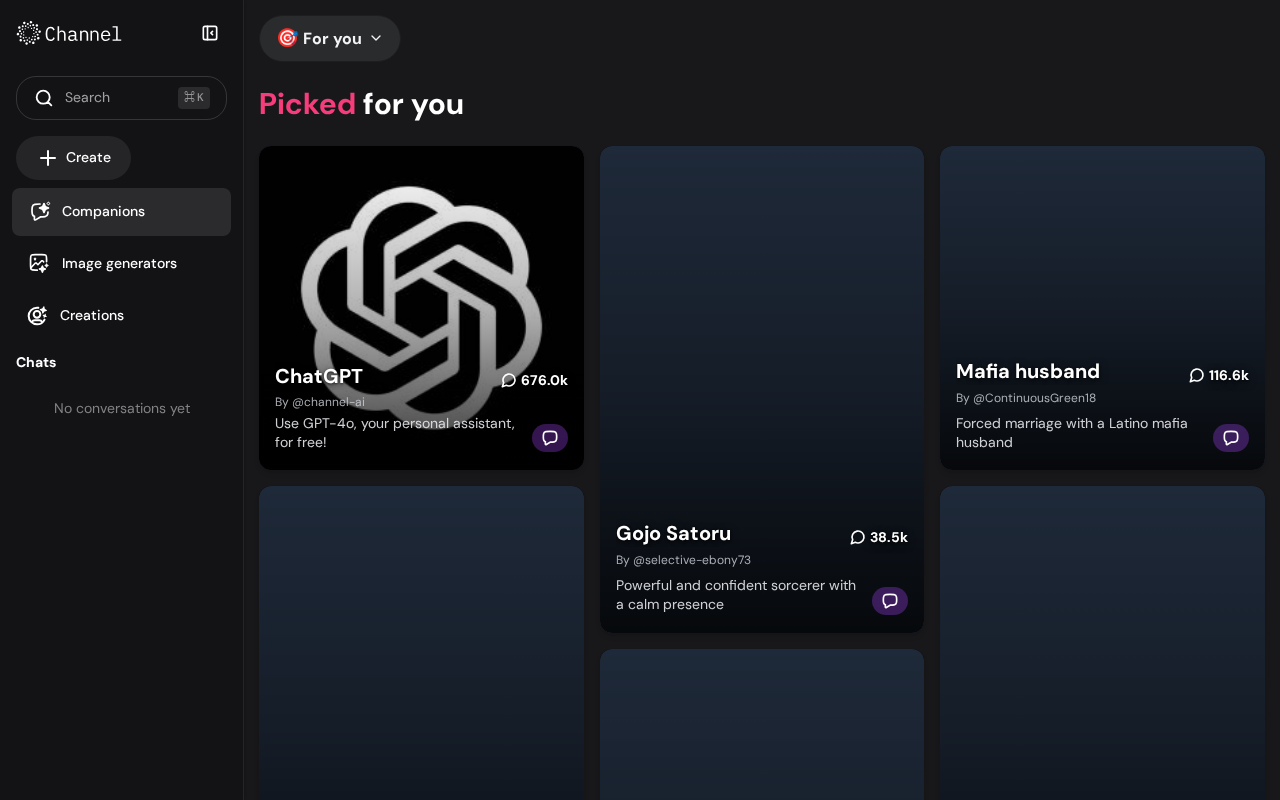Click the ⌘K shortcut badge
1280x800 pixels.
pyautogui.click(x=194, y=98)
